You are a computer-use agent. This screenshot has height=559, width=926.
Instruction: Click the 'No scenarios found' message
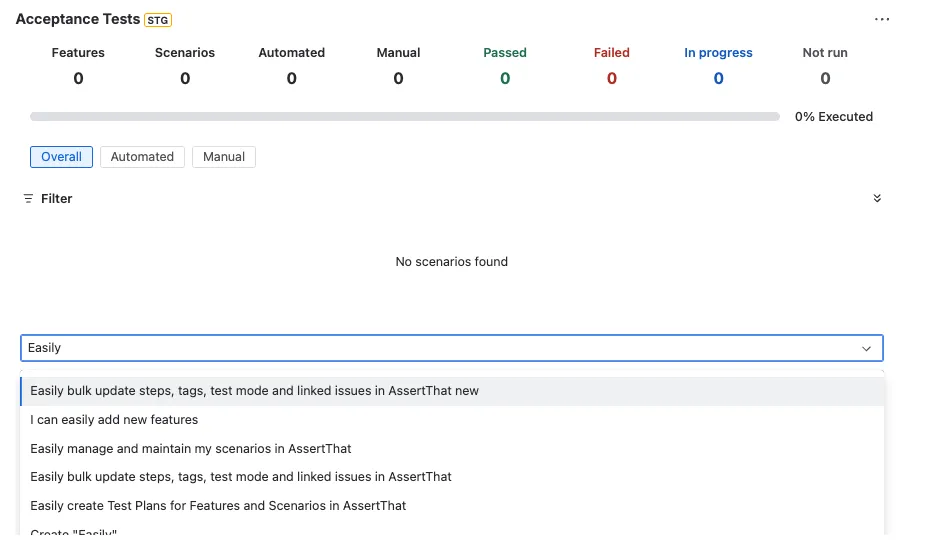click(452, 261)
